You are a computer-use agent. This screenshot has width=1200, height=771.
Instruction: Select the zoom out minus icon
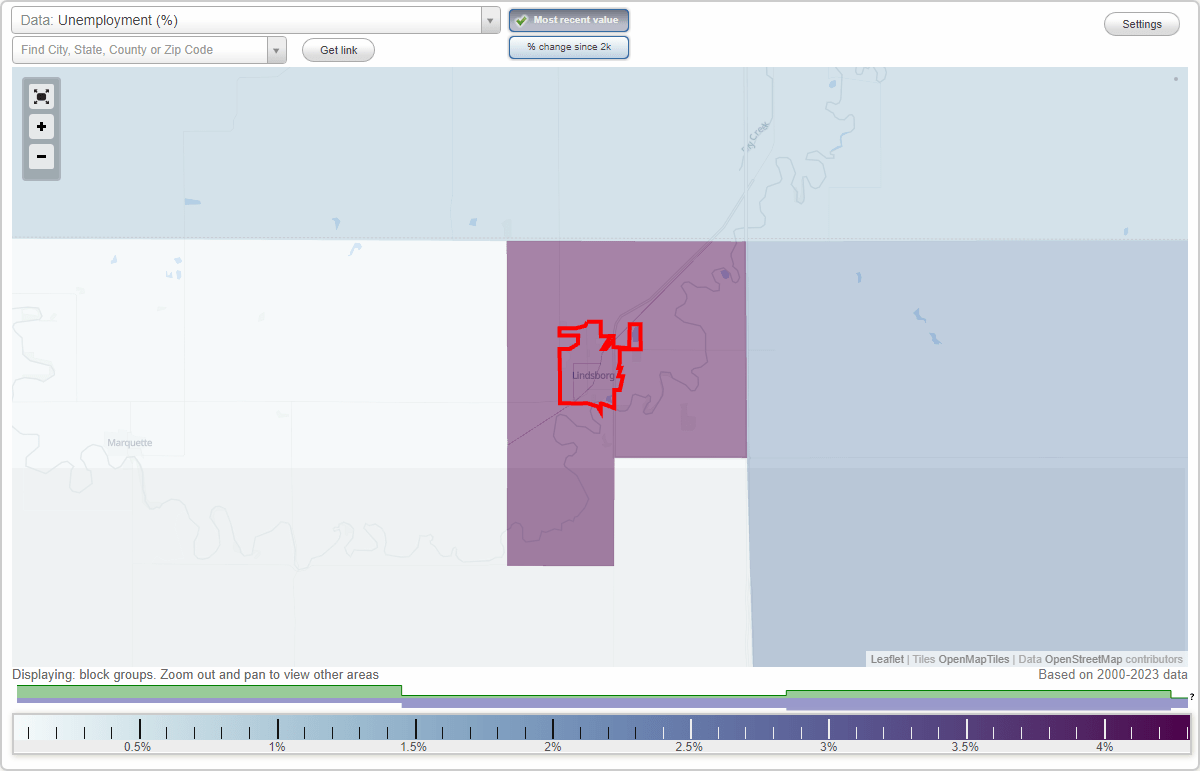[41, 157]
